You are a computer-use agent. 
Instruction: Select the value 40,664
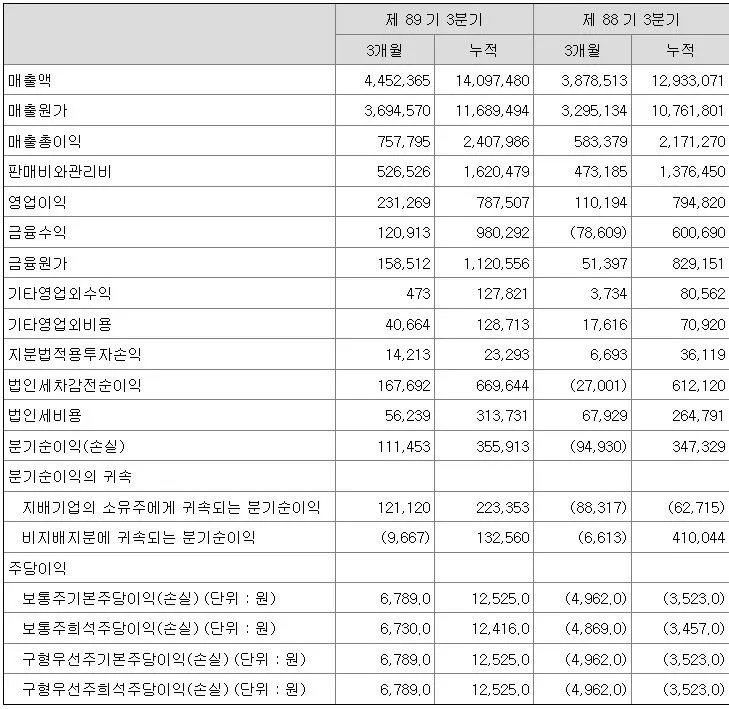[407, 324]
